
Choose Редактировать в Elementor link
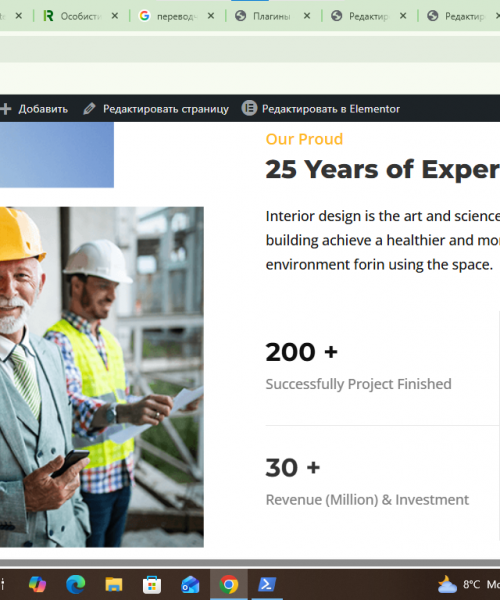331,109
